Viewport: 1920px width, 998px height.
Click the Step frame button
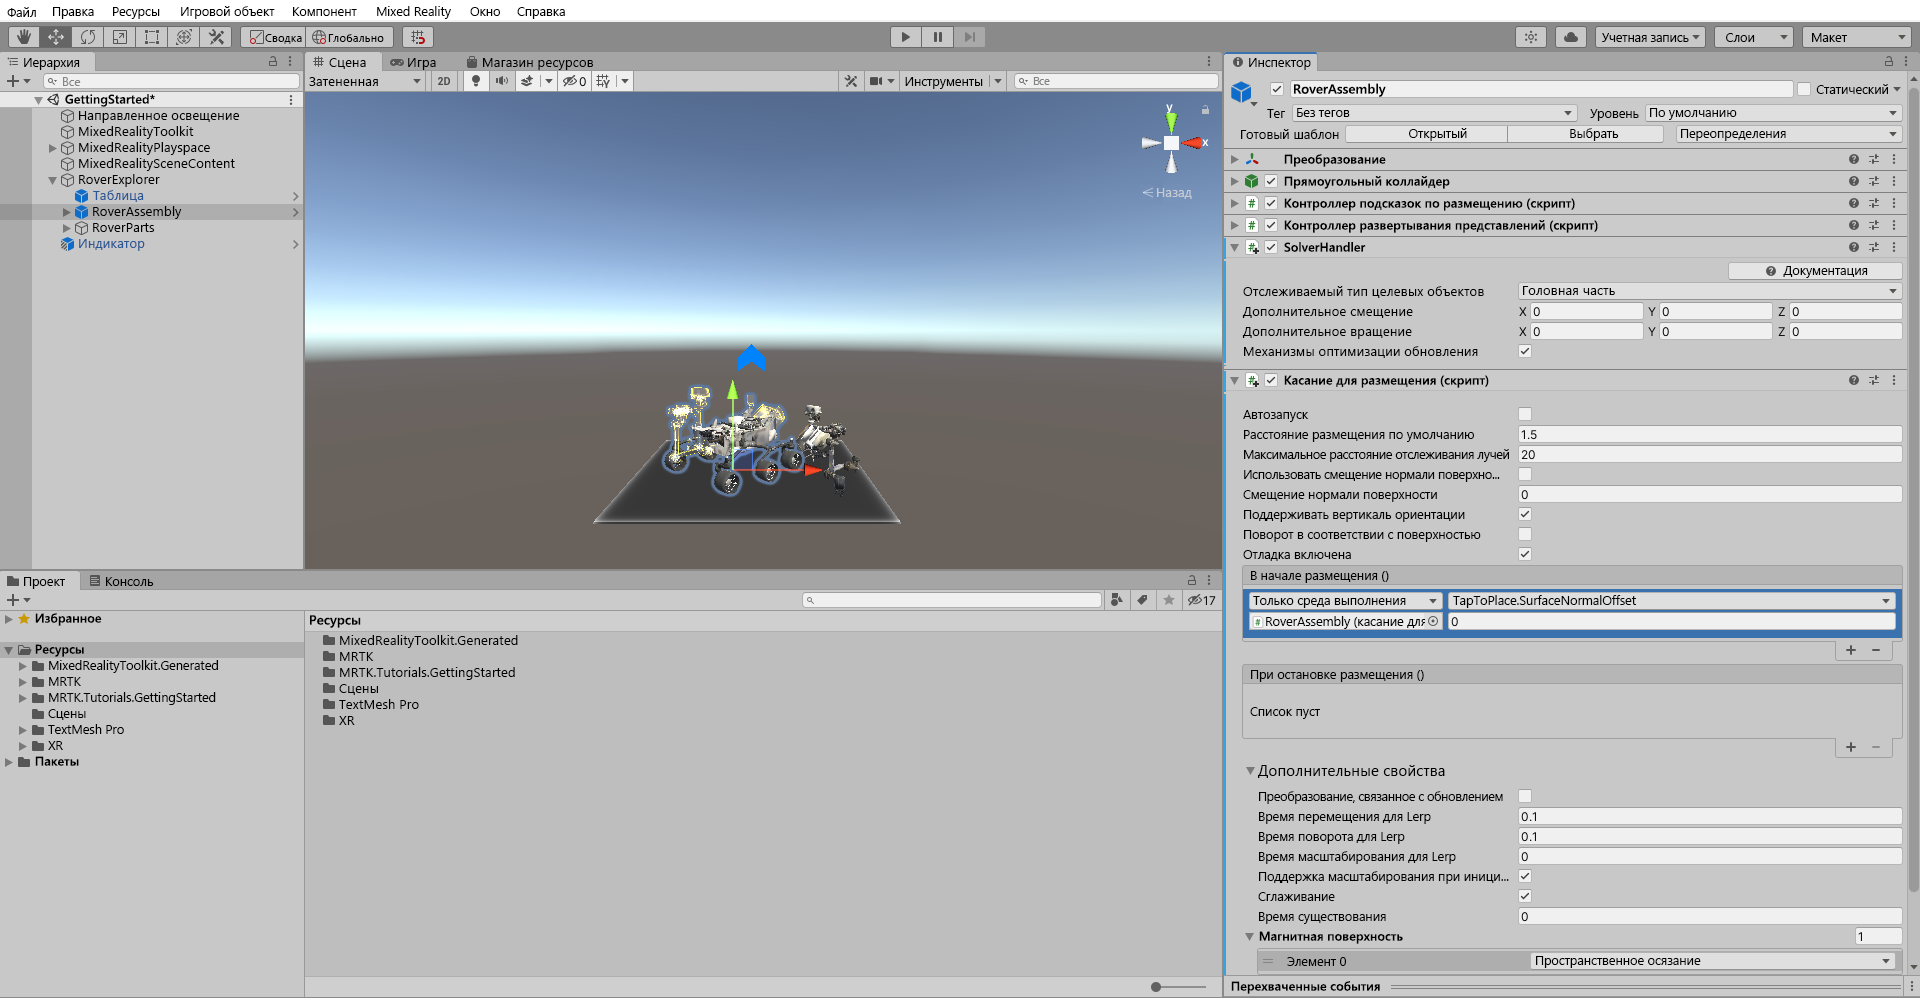pyautogui.click(x=969, y=37)
